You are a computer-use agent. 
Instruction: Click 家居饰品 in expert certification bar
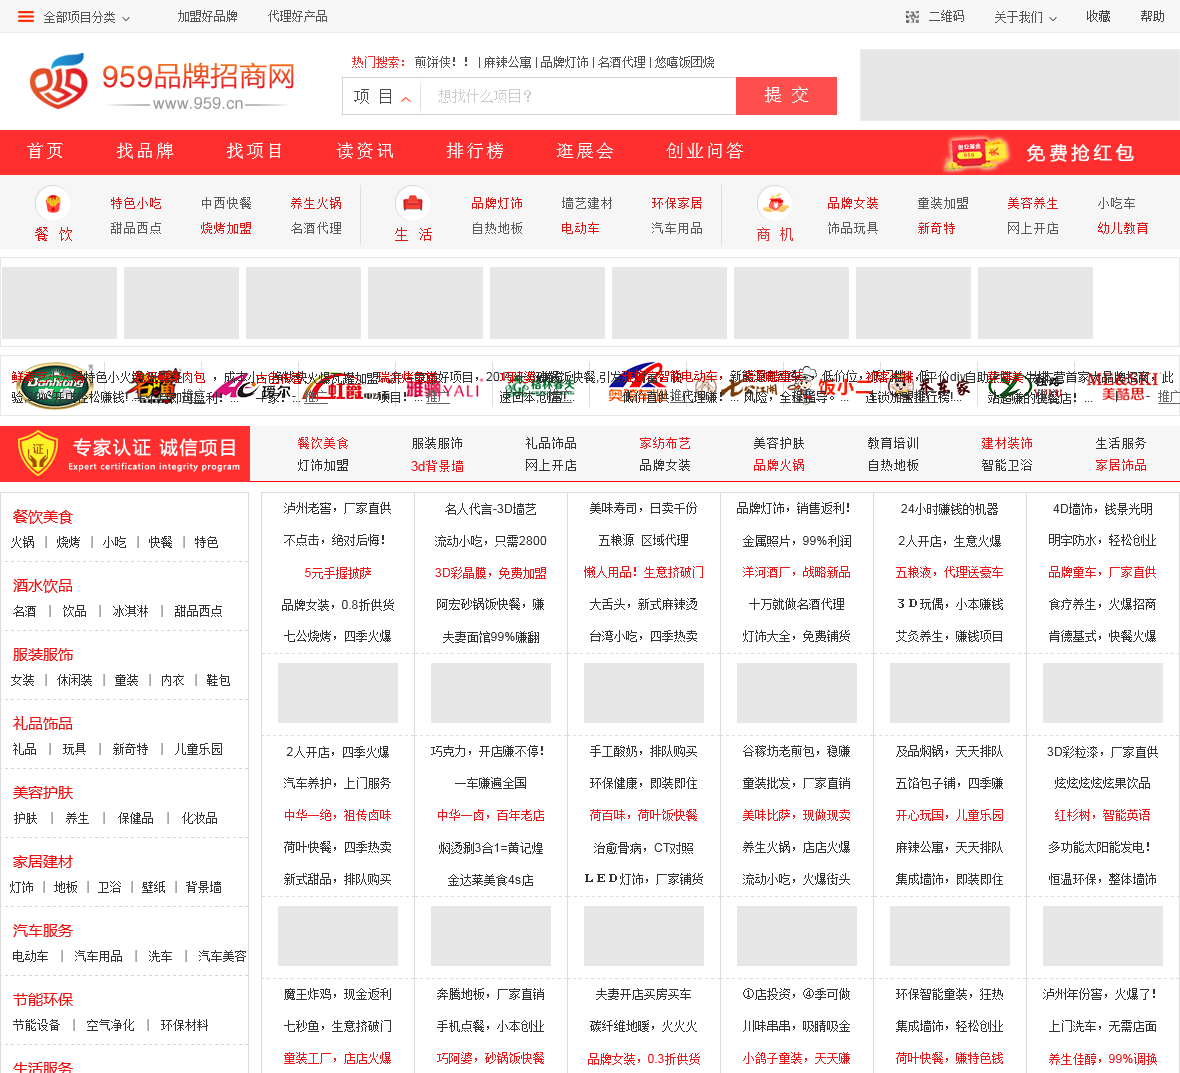pos(1121,465)
